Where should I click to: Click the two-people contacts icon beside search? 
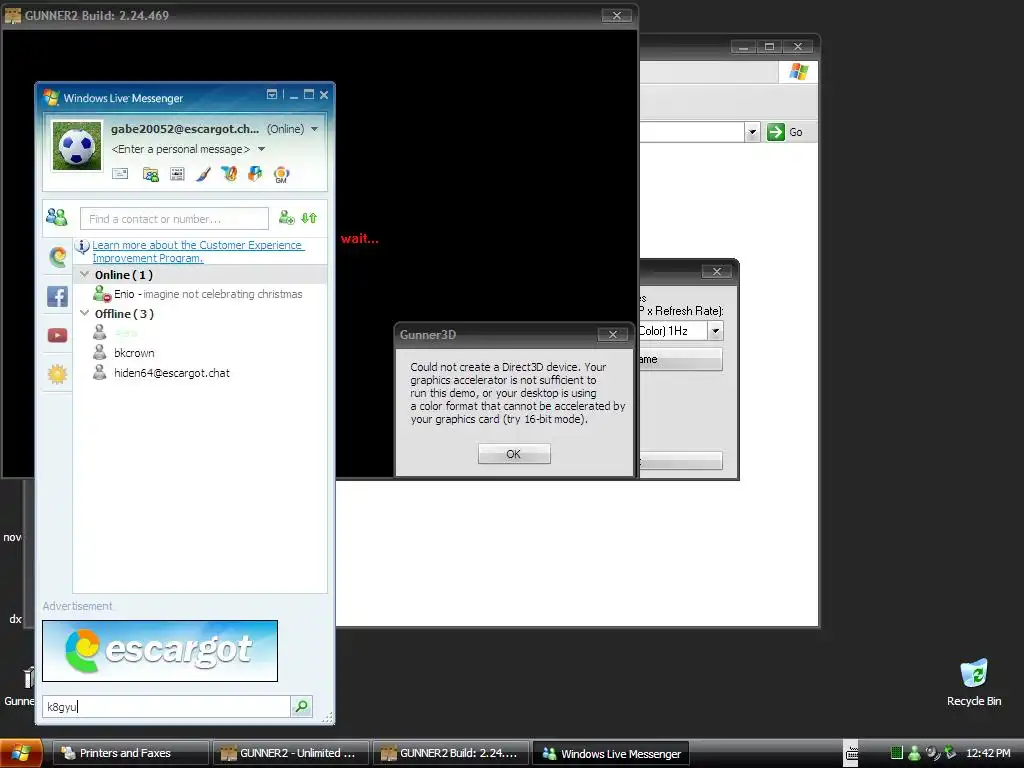[x=57, y=217]
